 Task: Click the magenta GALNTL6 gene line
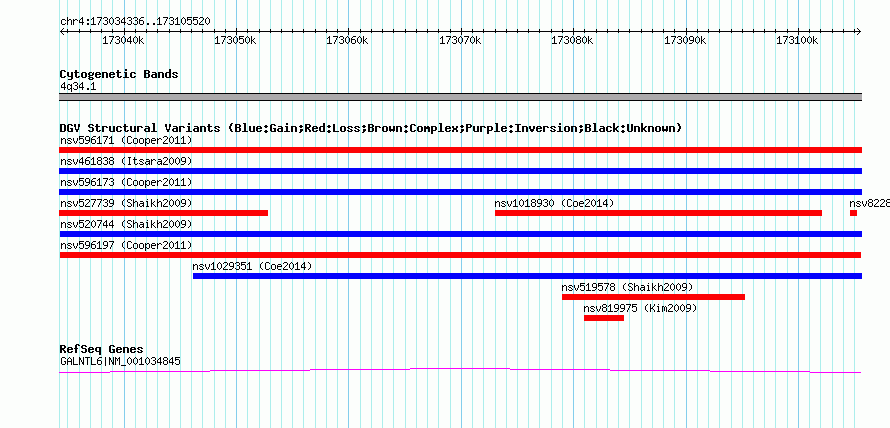pyautogui.click(x=461, y=371)
